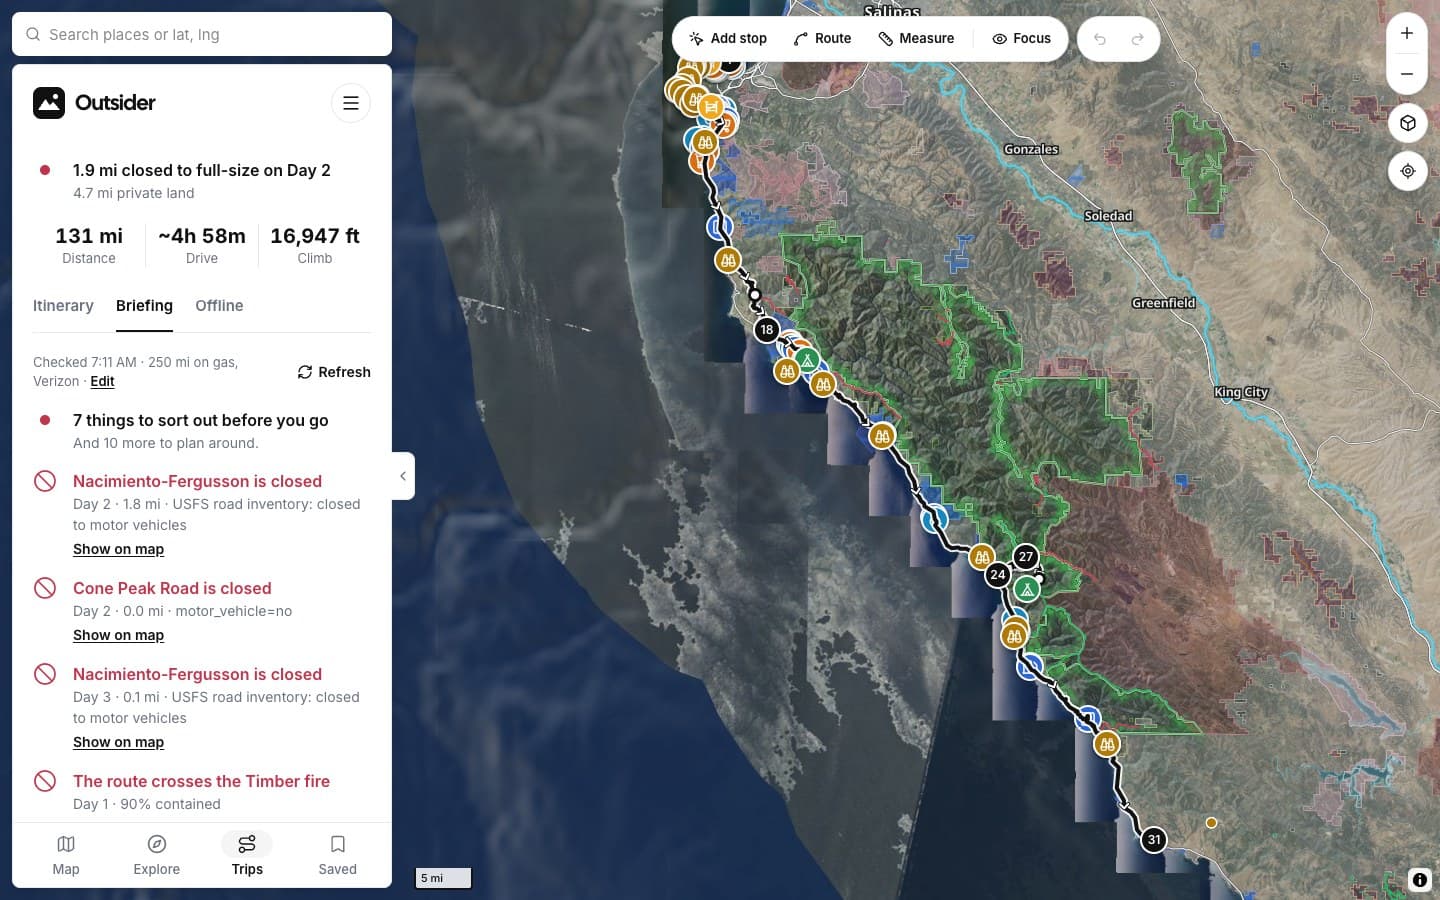Open Saved in bottom navigation
The width and height of the screenshot is (1440, 900).
338,855
